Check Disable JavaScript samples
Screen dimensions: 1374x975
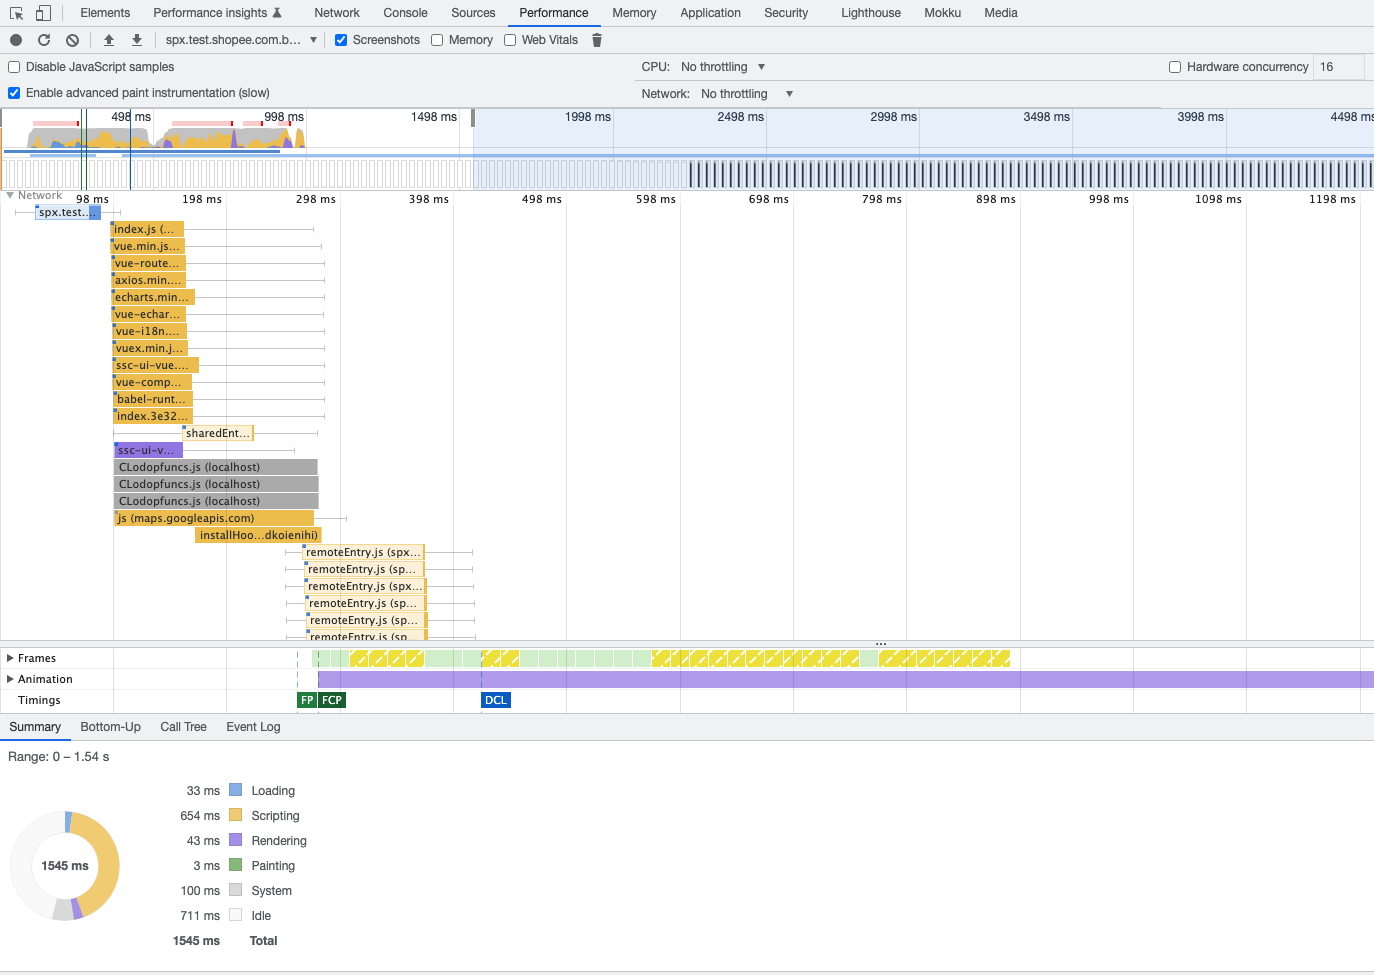pos(14,67)
